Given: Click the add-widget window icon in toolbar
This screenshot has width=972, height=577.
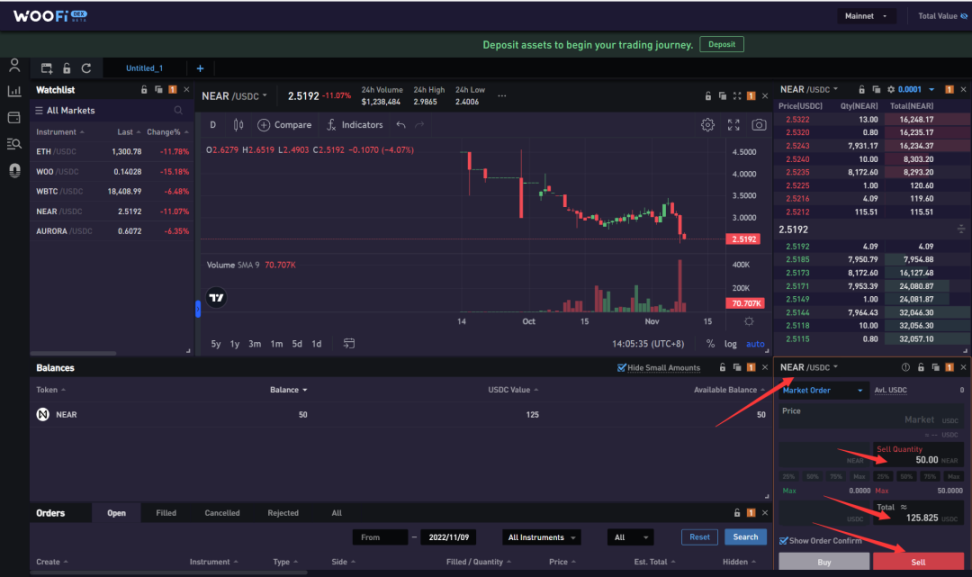Looking at the screenshot, I should 46,68.
